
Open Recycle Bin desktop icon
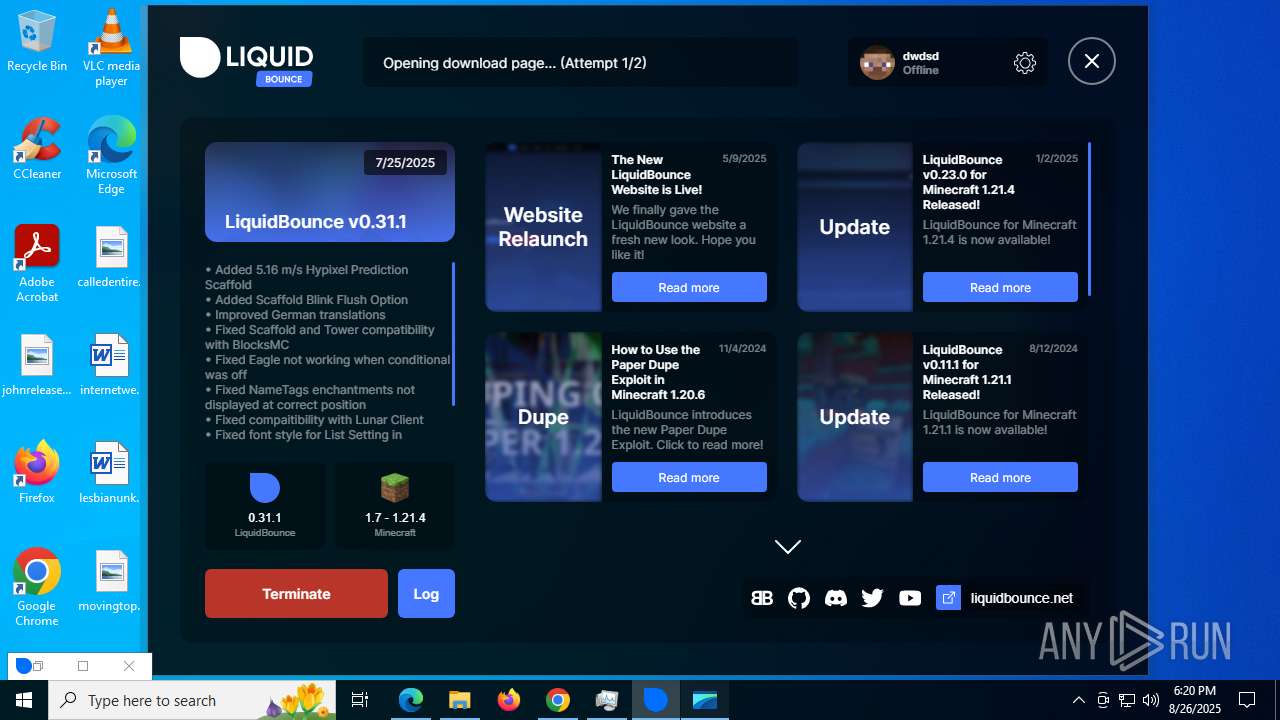(x=37, y=41)
